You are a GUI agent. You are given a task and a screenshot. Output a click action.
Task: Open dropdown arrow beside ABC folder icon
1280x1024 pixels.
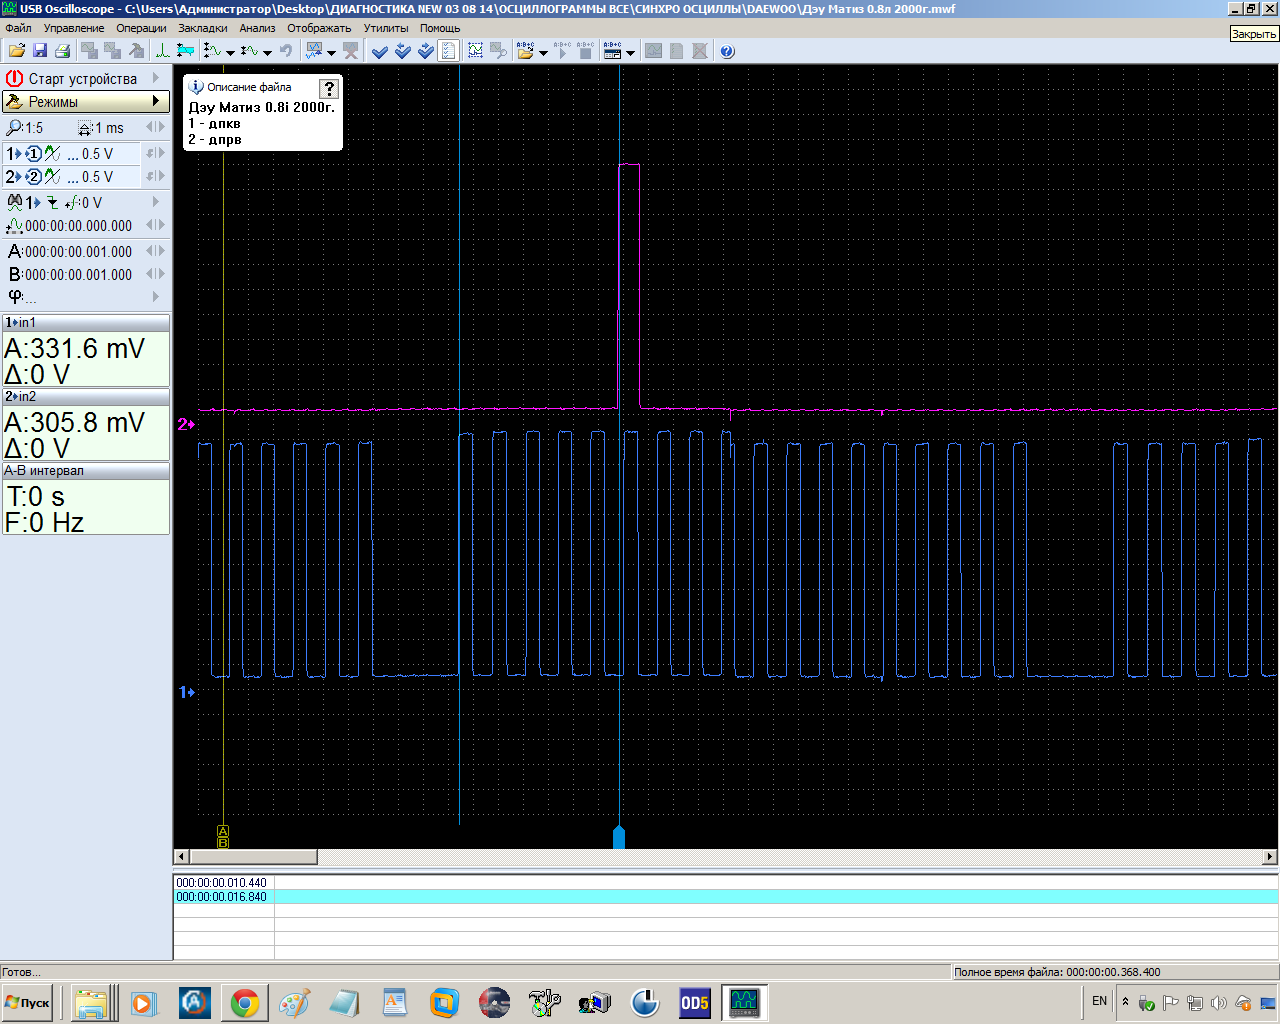click(x=543, y=51)
